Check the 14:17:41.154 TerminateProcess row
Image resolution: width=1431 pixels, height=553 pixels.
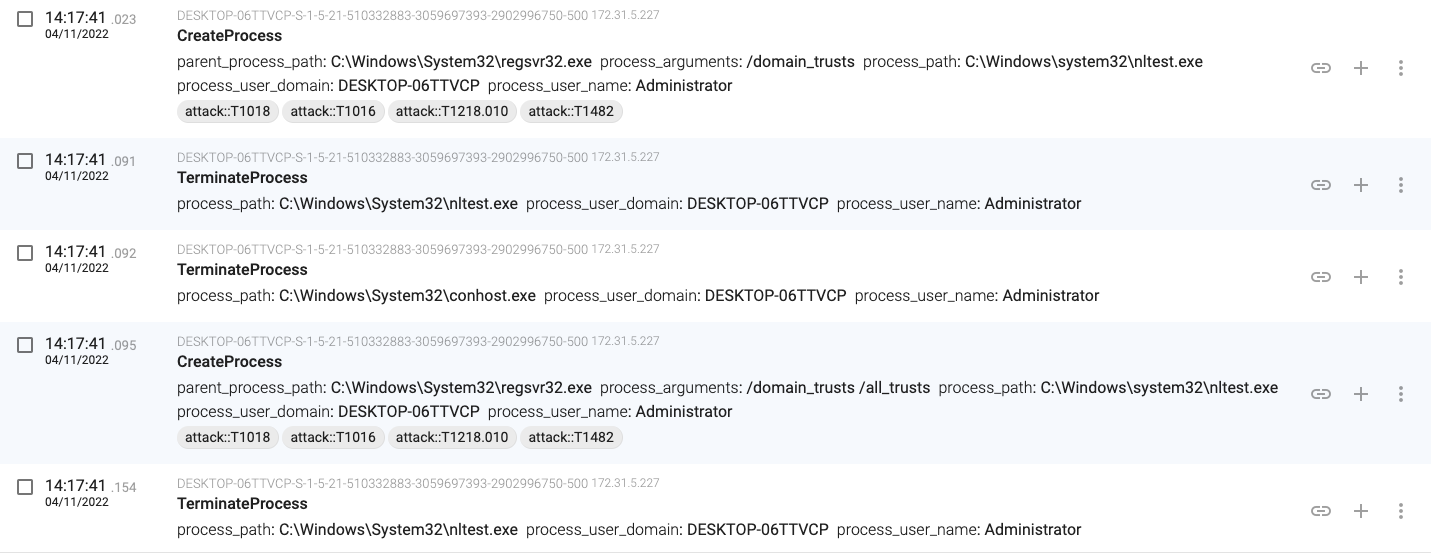25,487
